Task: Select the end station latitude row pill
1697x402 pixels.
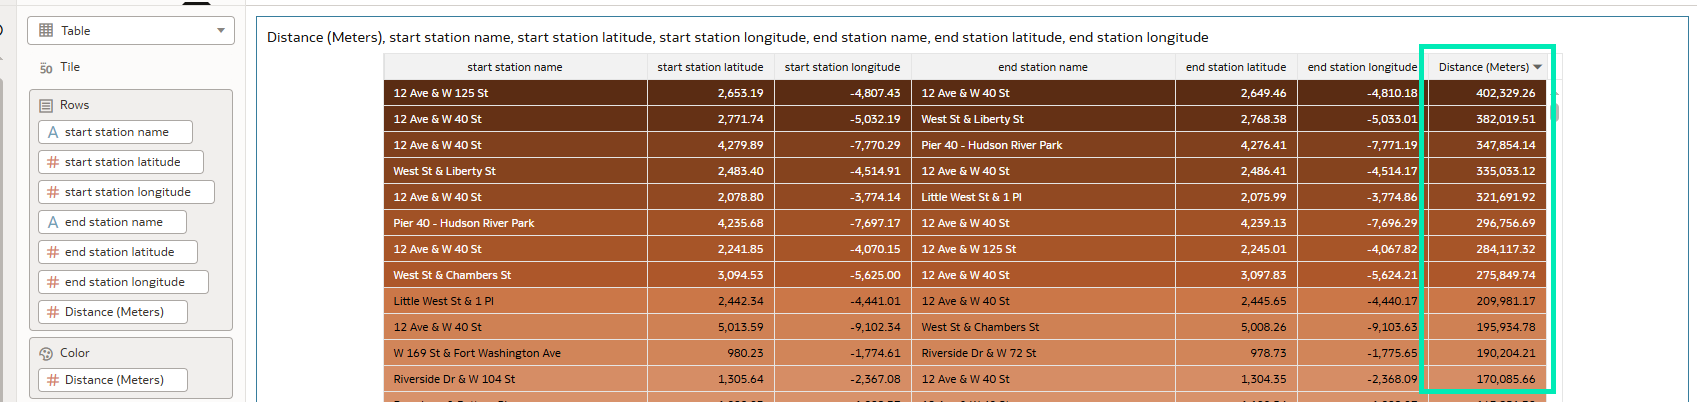Action: coord(119,252)
